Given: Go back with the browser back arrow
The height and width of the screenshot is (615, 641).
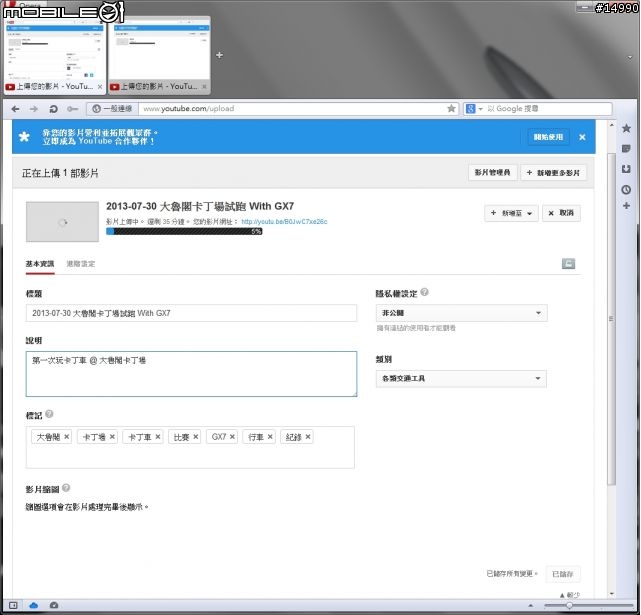Looking at the screenshot, I should [x=16, y=109].
